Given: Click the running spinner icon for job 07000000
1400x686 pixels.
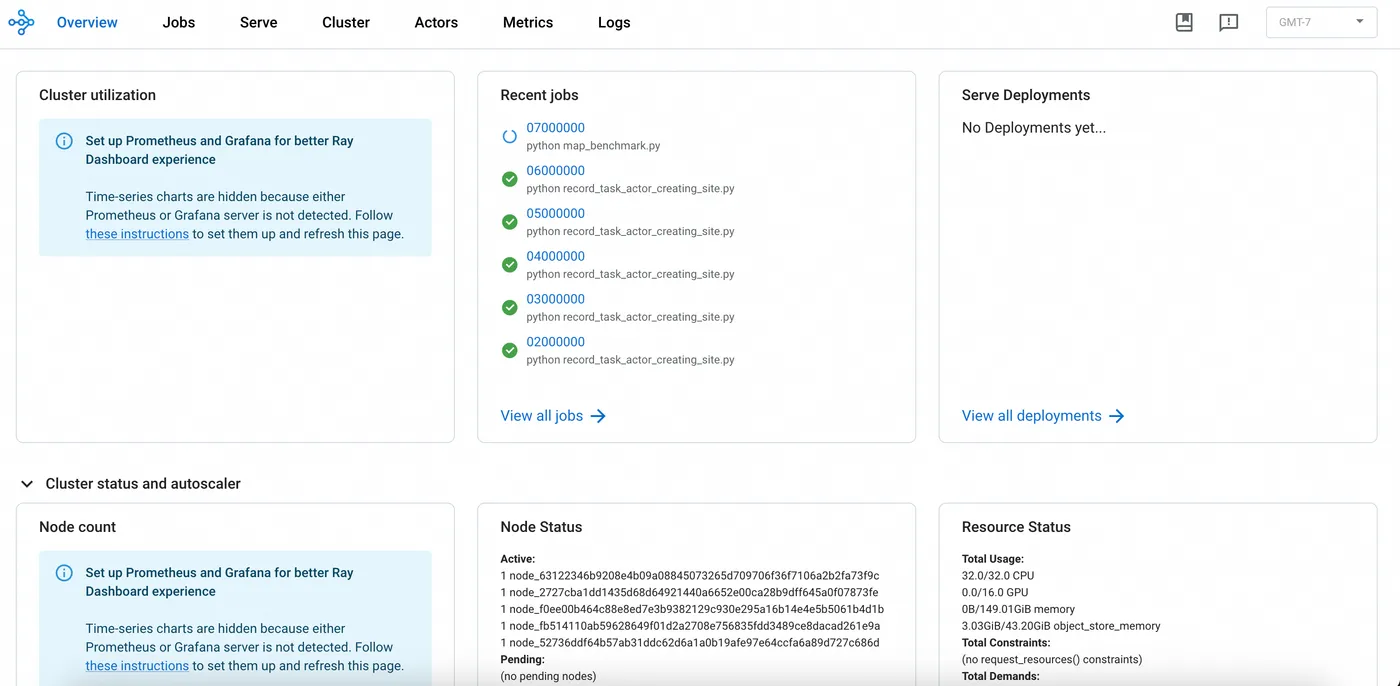Looking at the screenshot, I should 509,136.
